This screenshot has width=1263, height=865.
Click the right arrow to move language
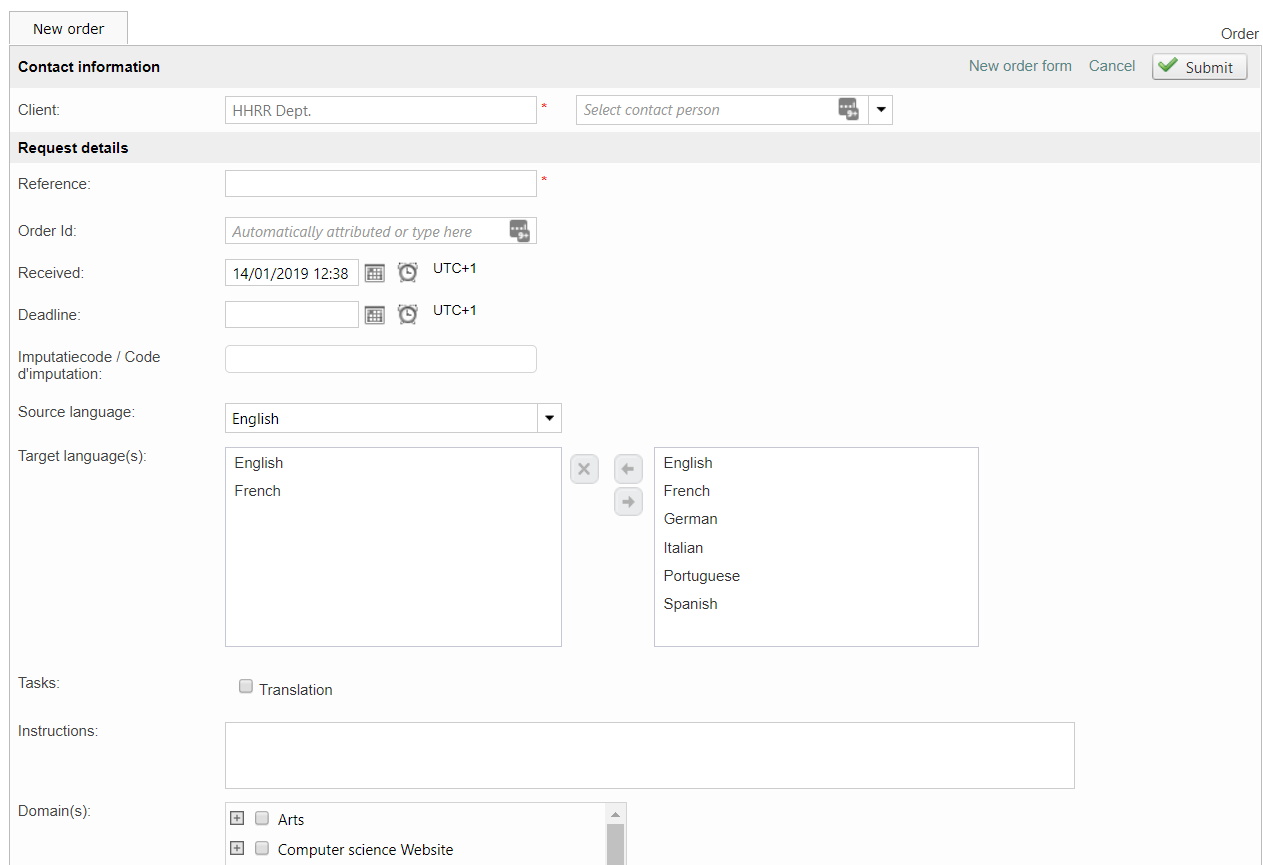tap(628, 502)
